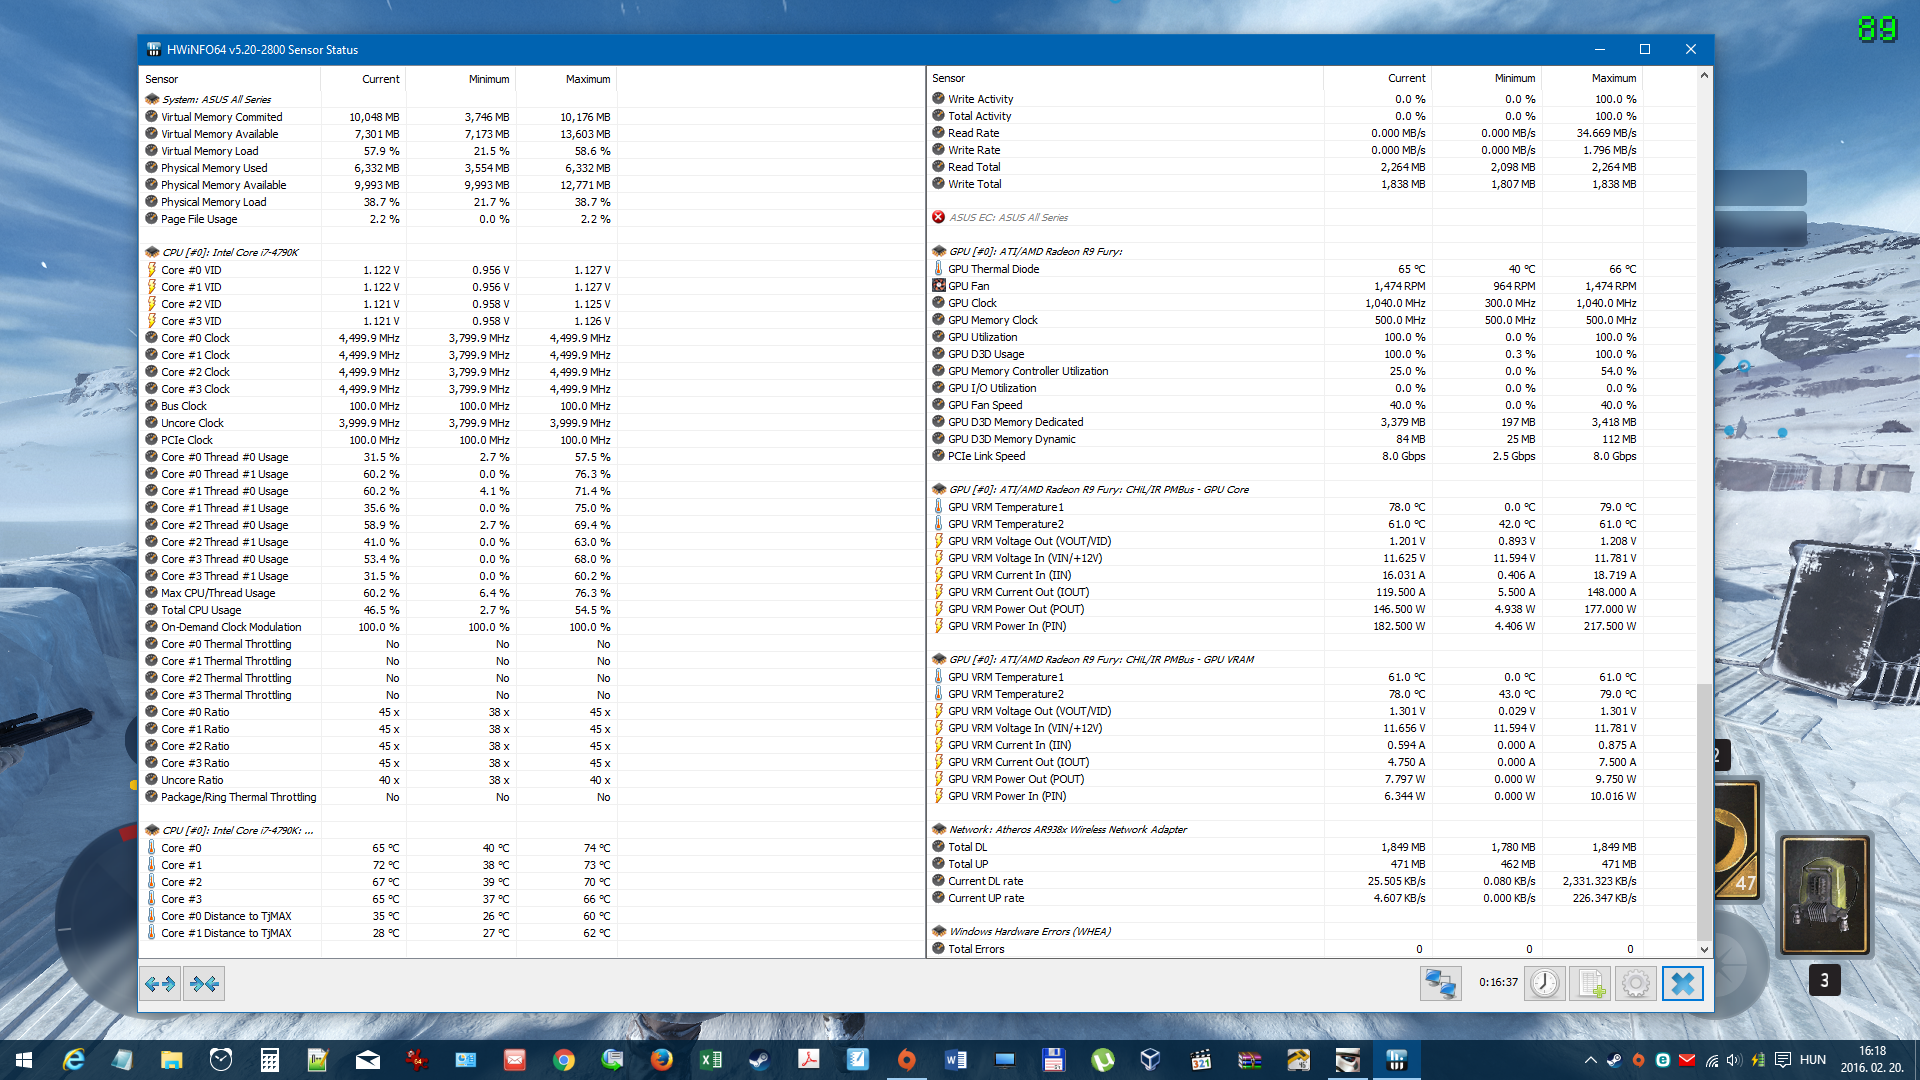The image size is (1920, 1080).
Task: Click the right pane scroll down arrow
Action: pos(1704,950)
